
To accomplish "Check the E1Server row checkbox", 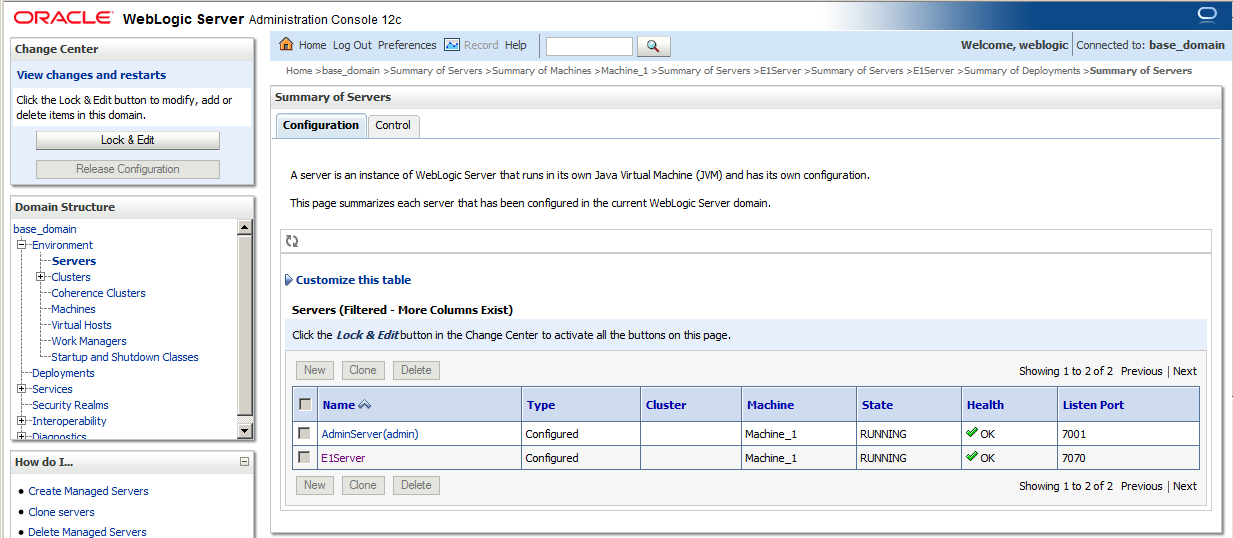I will (304, 457).
